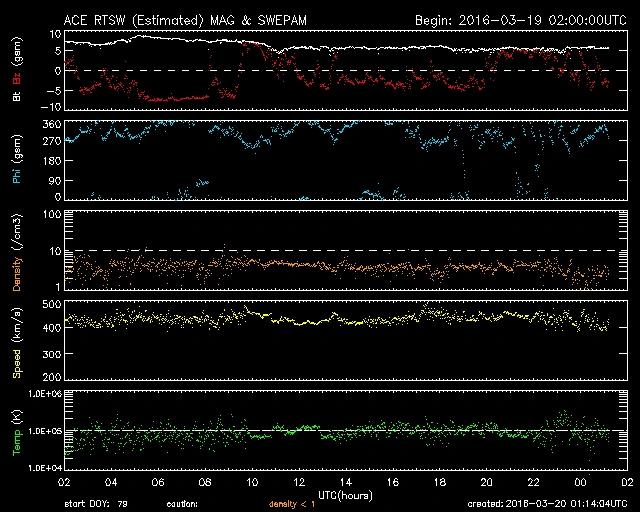This screenshot has height=512, width=640.
Task: Click the 1.0E+06 tick on Temp axis
Action: click(45, 394)
